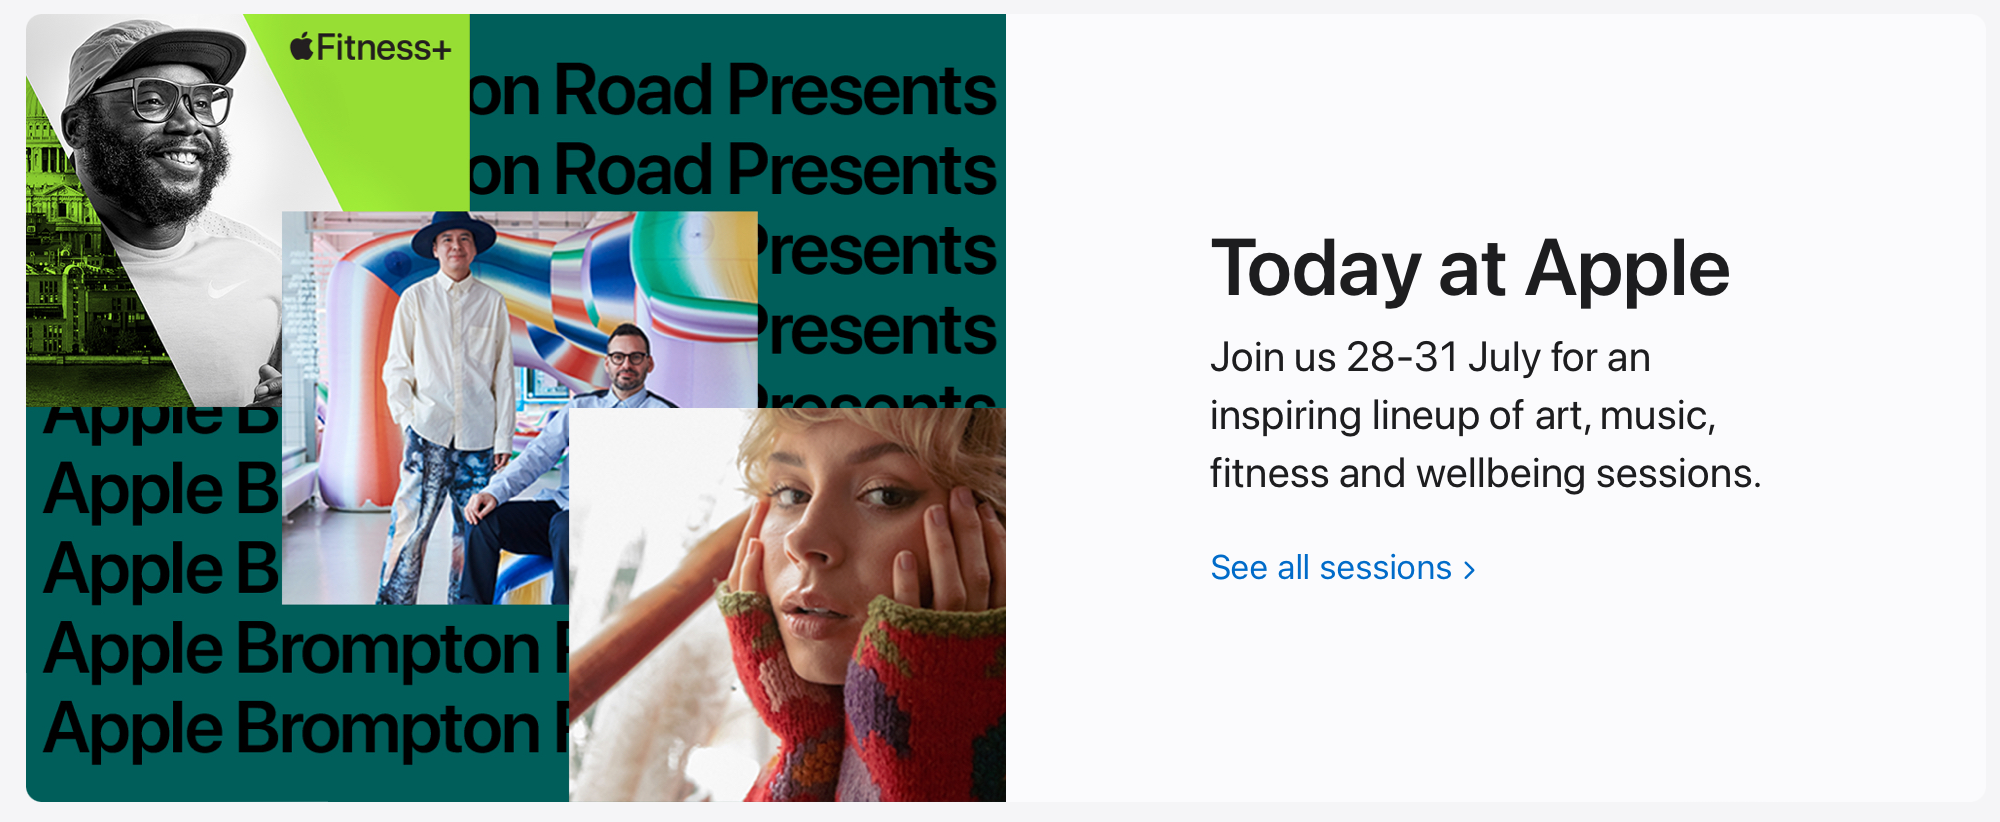This screenshot has width=2000, height=822.
Task: Click the bottom Apple Brompton text line
Action: [x=300, y=728]
